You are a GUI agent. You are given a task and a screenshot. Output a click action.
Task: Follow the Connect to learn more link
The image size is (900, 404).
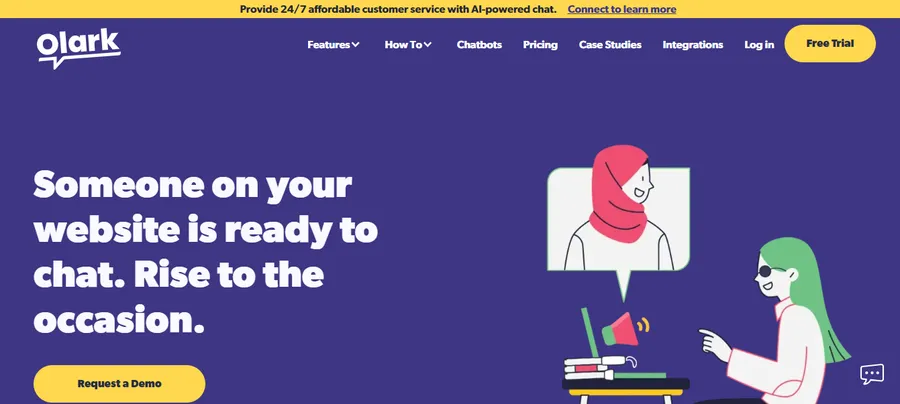[x=622, y=9]
